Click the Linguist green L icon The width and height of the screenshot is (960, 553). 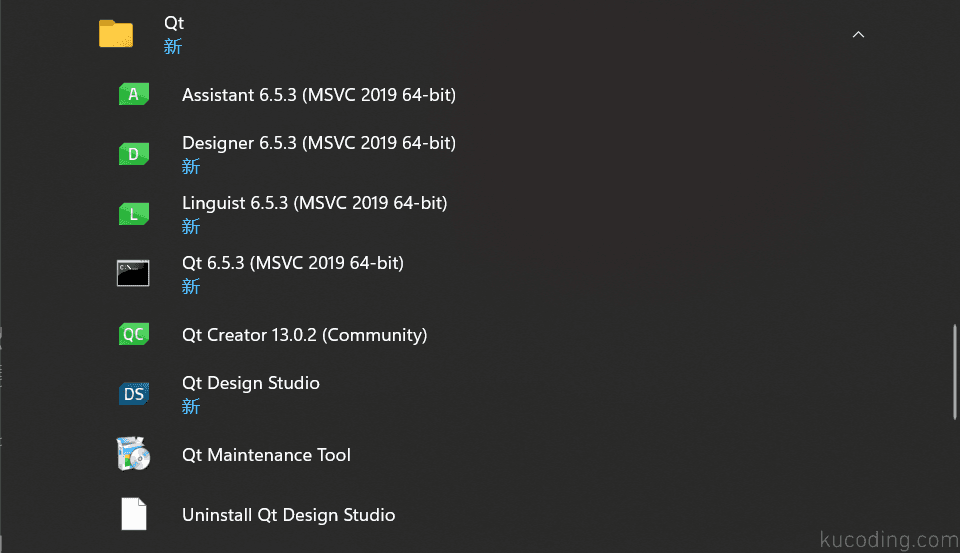click(x=133, y=214)
